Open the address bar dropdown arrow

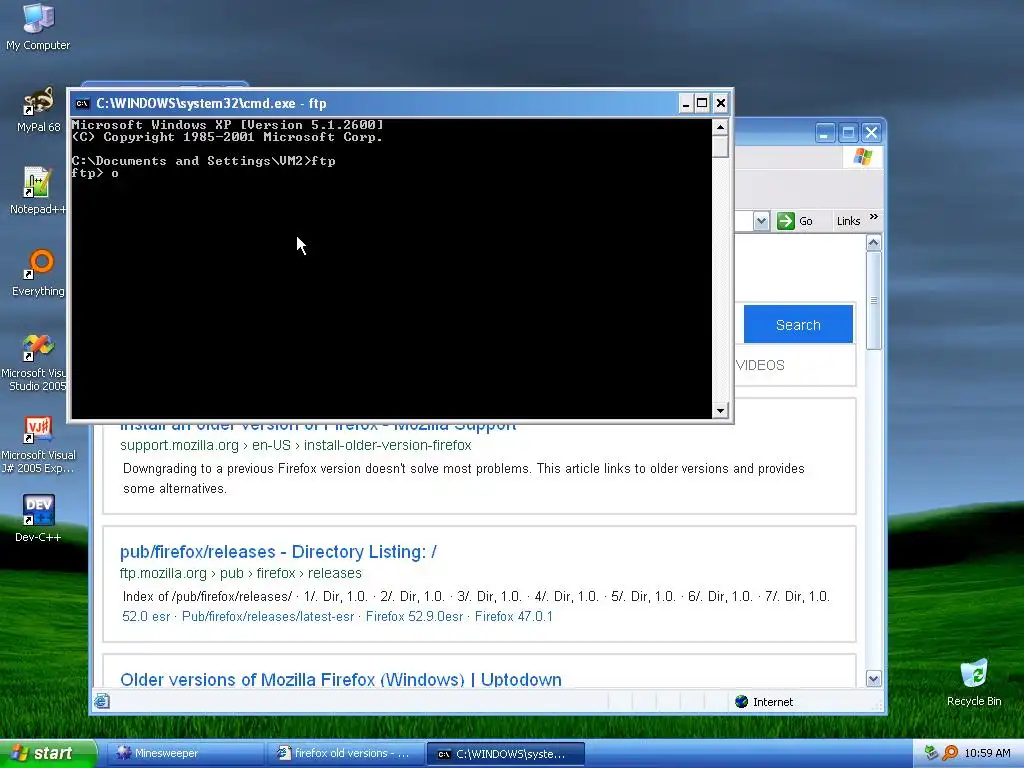pyautogui.click(x=761, y=221)
